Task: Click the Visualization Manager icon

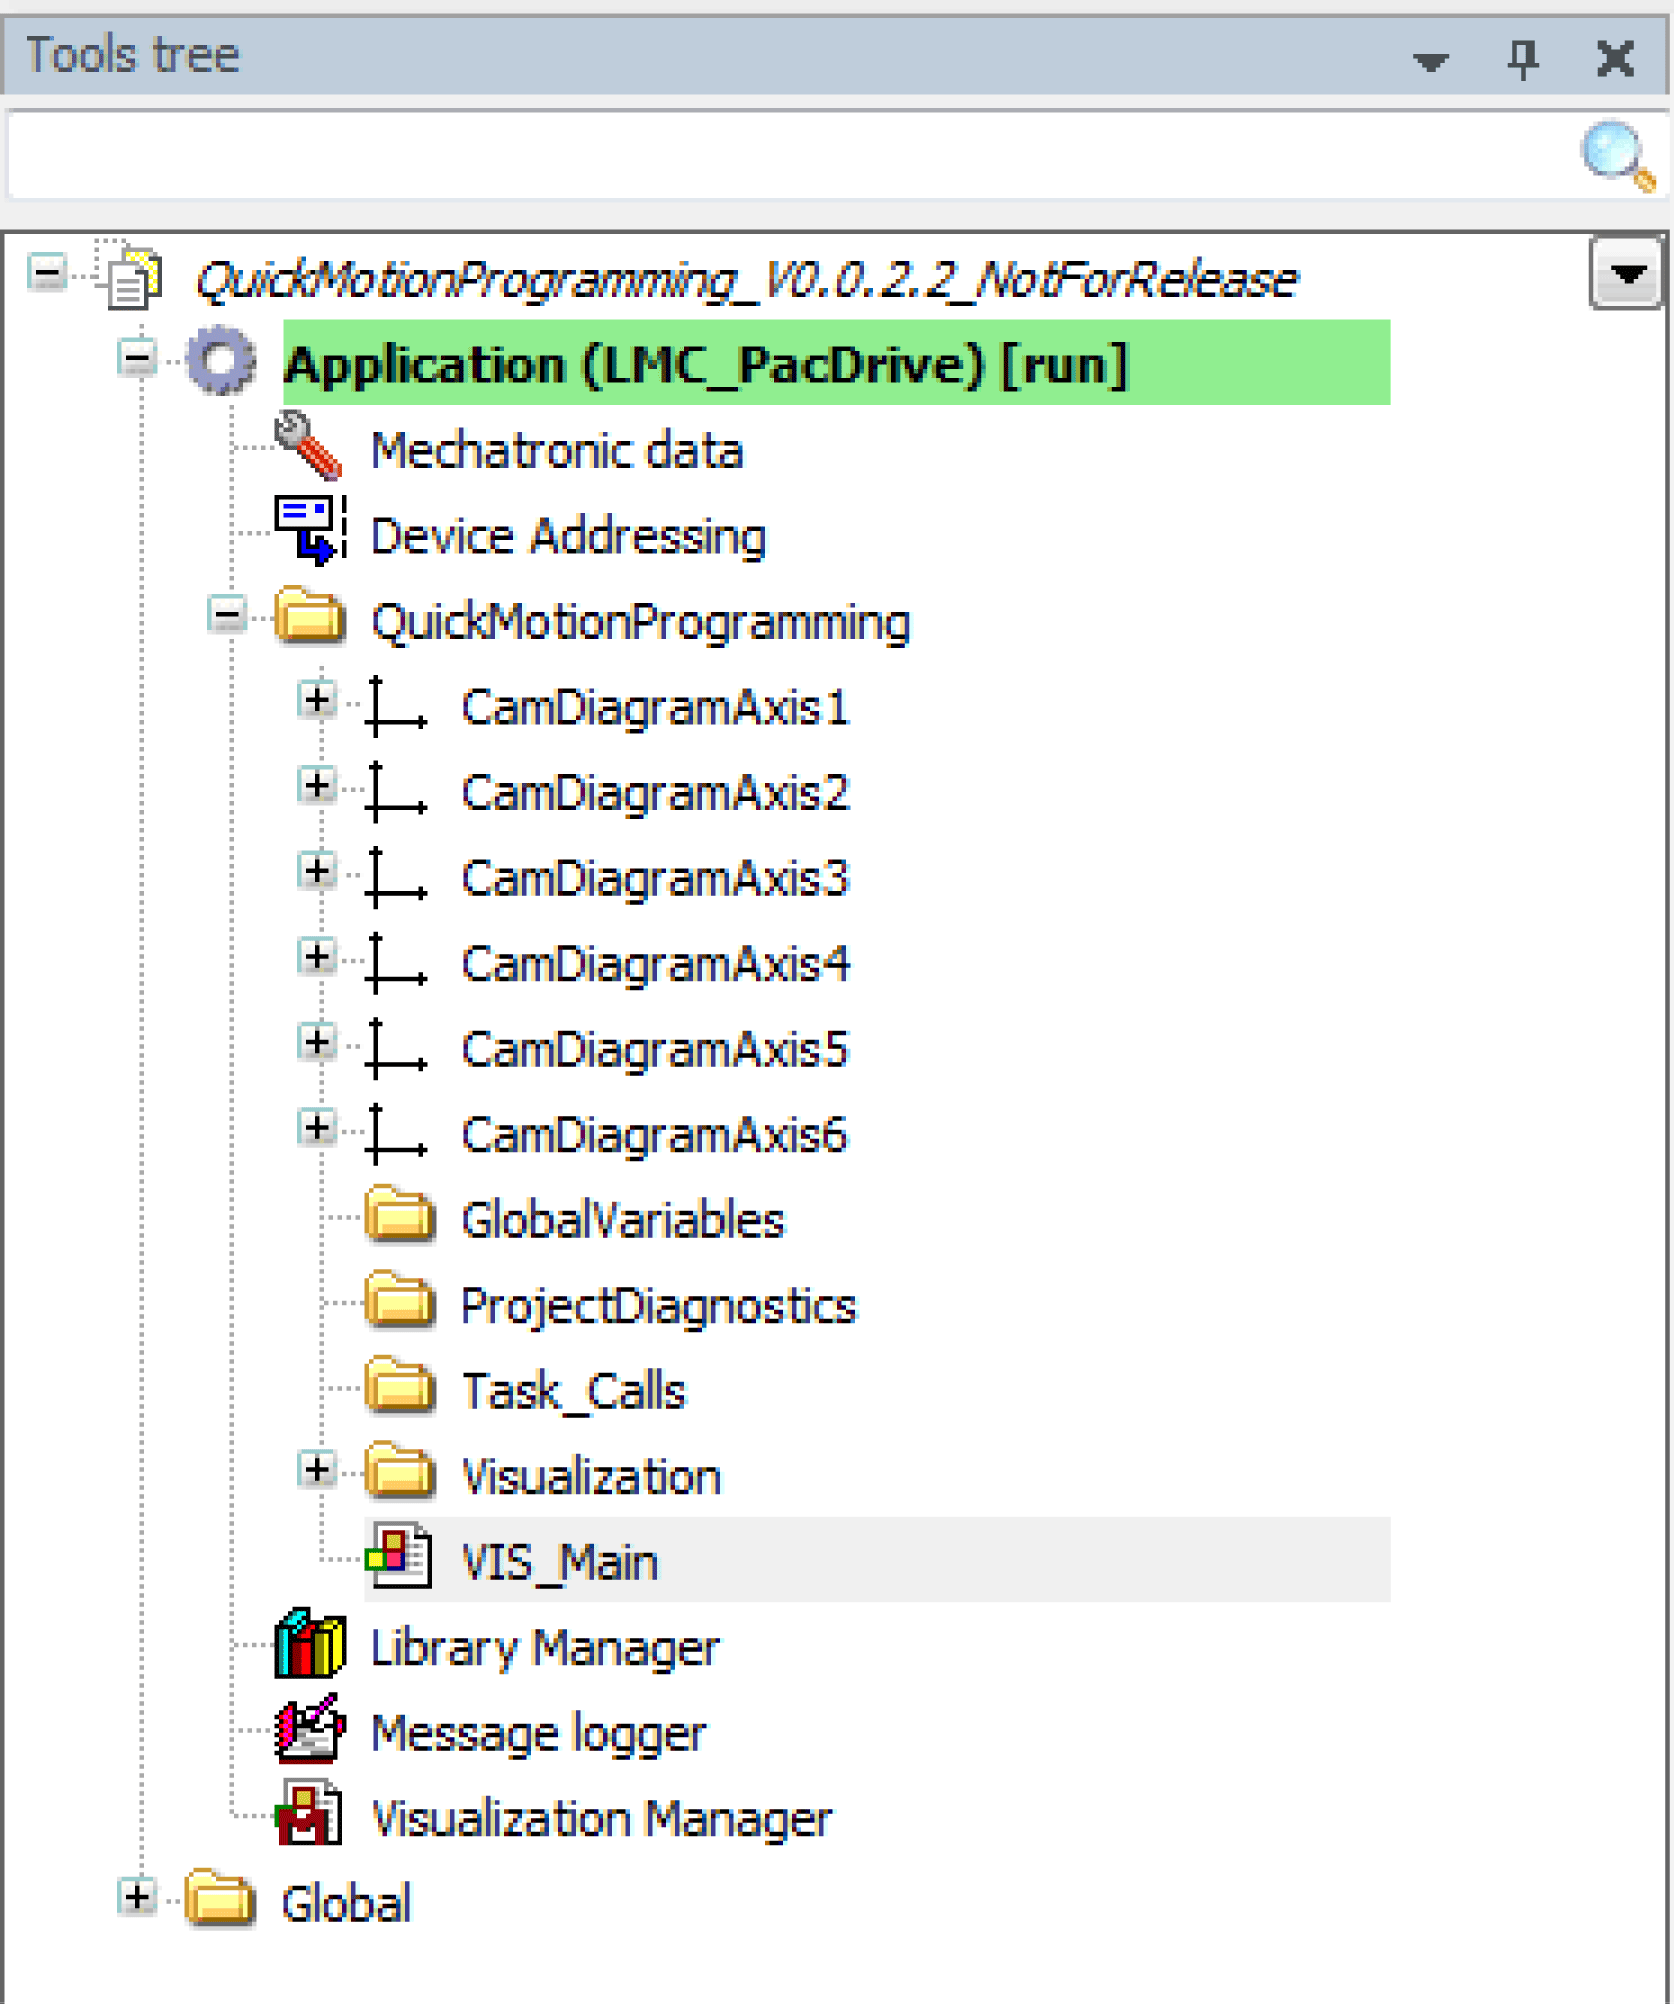Action: 309,1814
